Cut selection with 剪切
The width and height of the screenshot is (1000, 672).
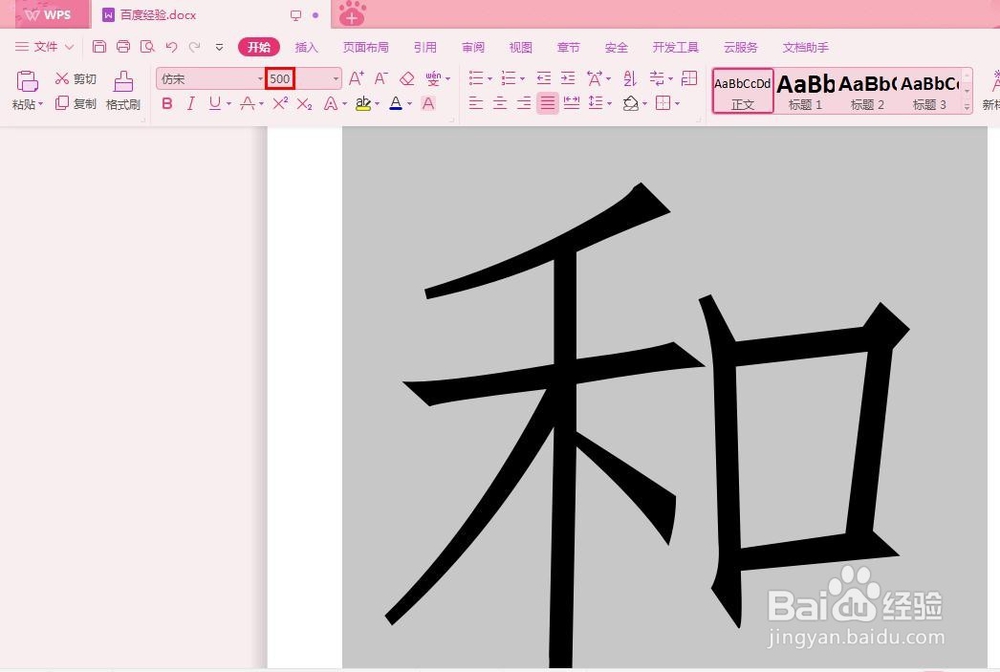click(x=75, y=78)
